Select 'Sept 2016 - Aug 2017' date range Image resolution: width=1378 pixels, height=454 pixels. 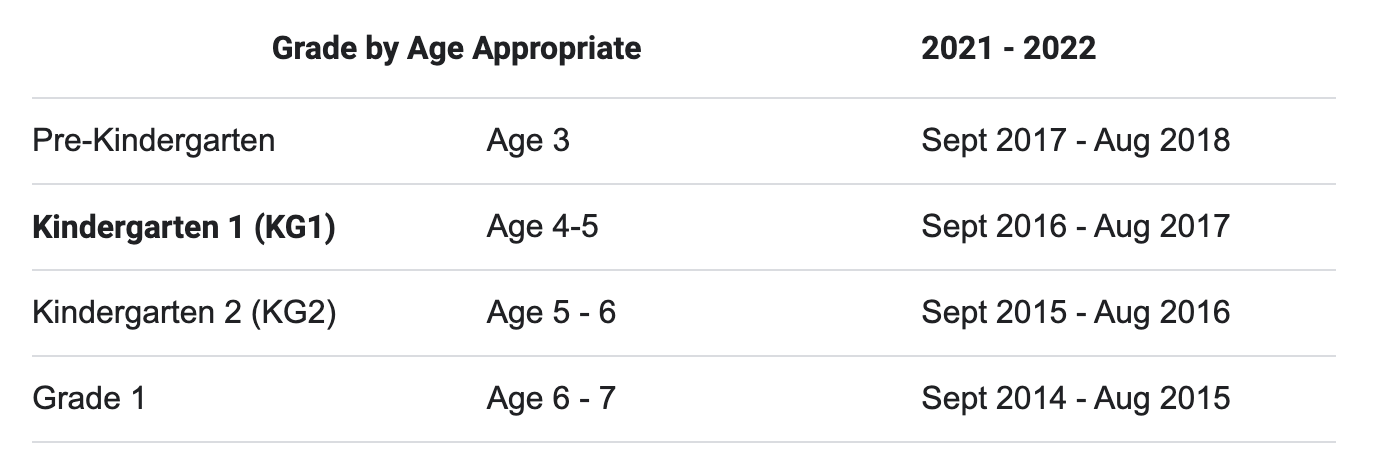(1075, 227)
